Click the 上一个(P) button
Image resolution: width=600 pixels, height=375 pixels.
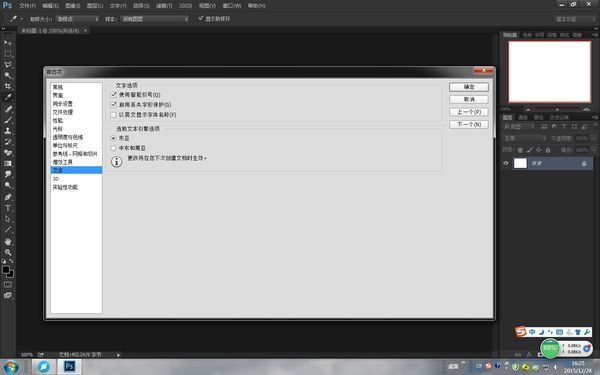pyautogui.click(x=469, y=112)
